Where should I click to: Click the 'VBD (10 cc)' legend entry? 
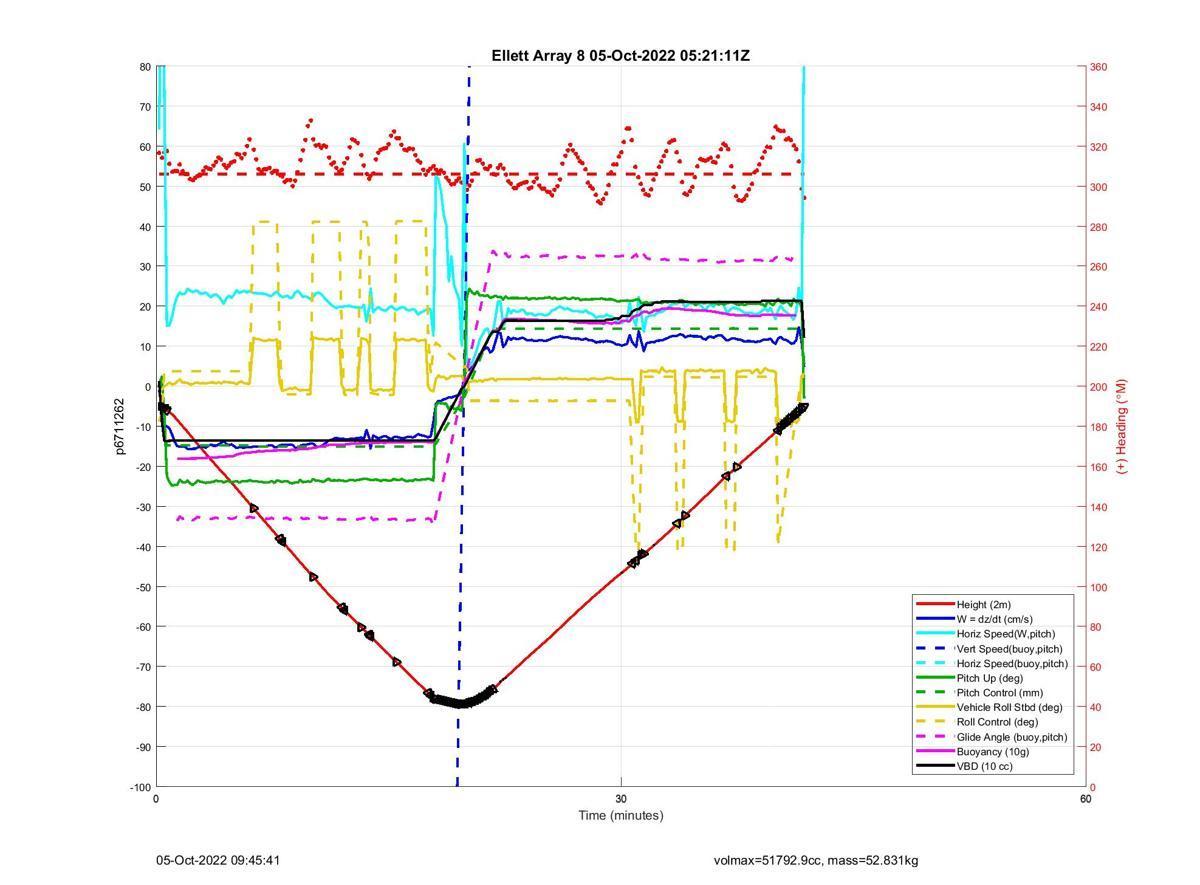tap(991, 766)
